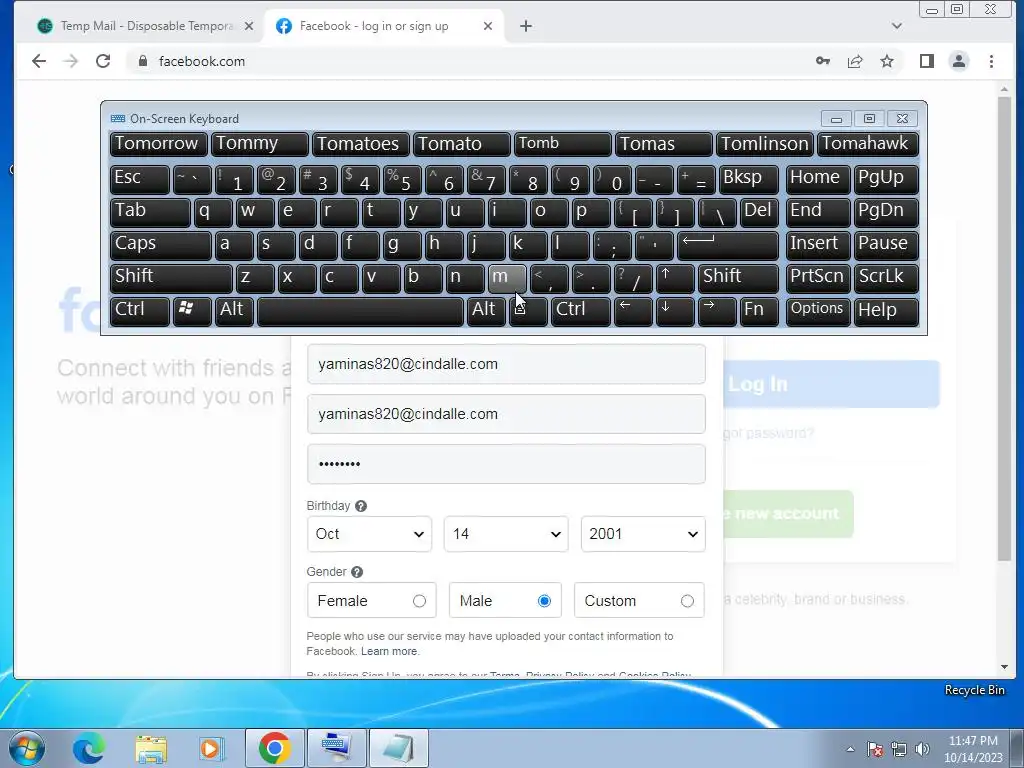Click the Tab key on keyboard
This screenshot has height=768, width=1024.
pyautogui.click(x=150, y=212)
